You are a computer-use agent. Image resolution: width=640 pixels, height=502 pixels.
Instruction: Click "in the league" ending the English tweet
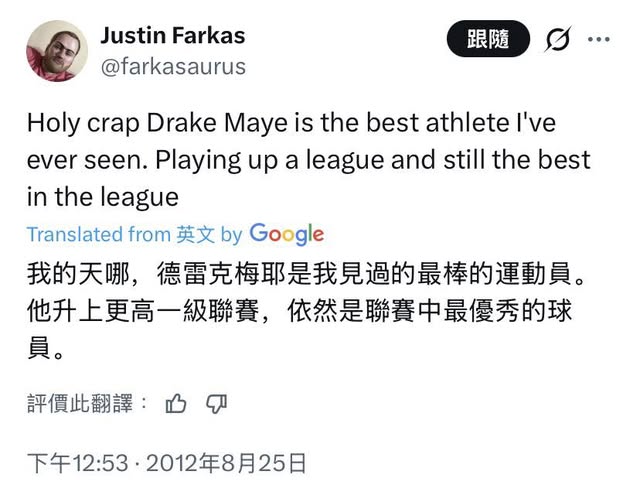pos(102,195)
